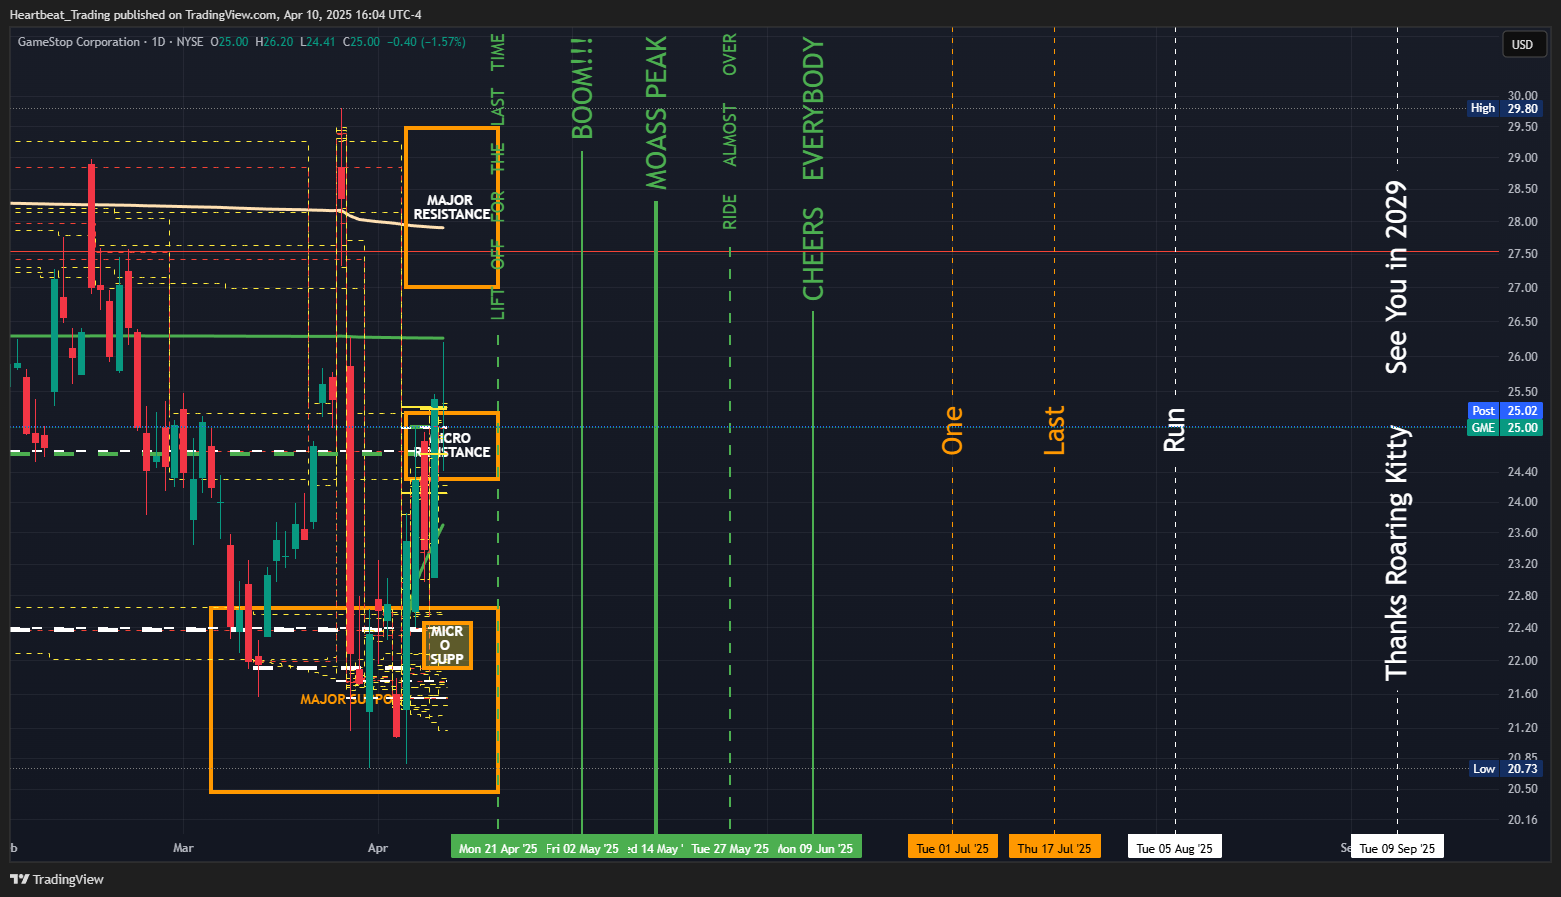Click the Tue 05 Aug '25 date label
Viewport: 1561px width, 897px height.
click(x=1174, y=848)
